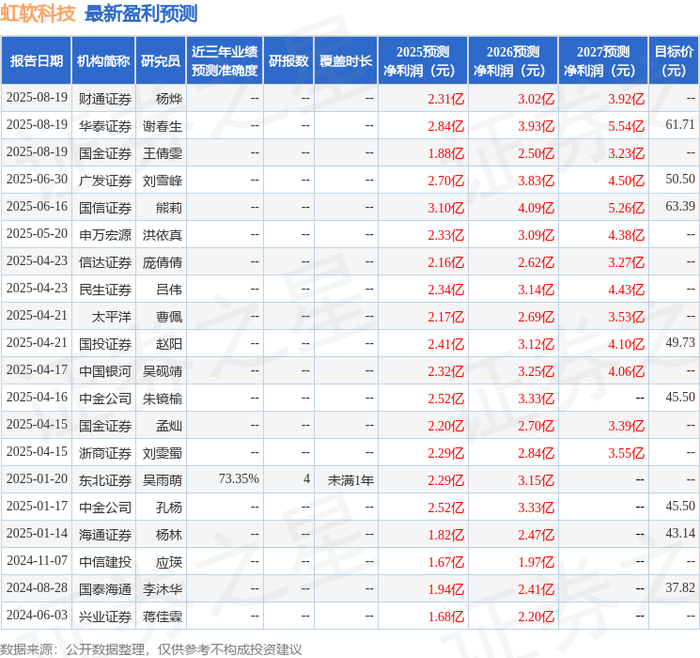Image resolution: width=700 pixels, height=658 pixels.
Task: Click report date 2025-06-16
Action: [37, 206]
